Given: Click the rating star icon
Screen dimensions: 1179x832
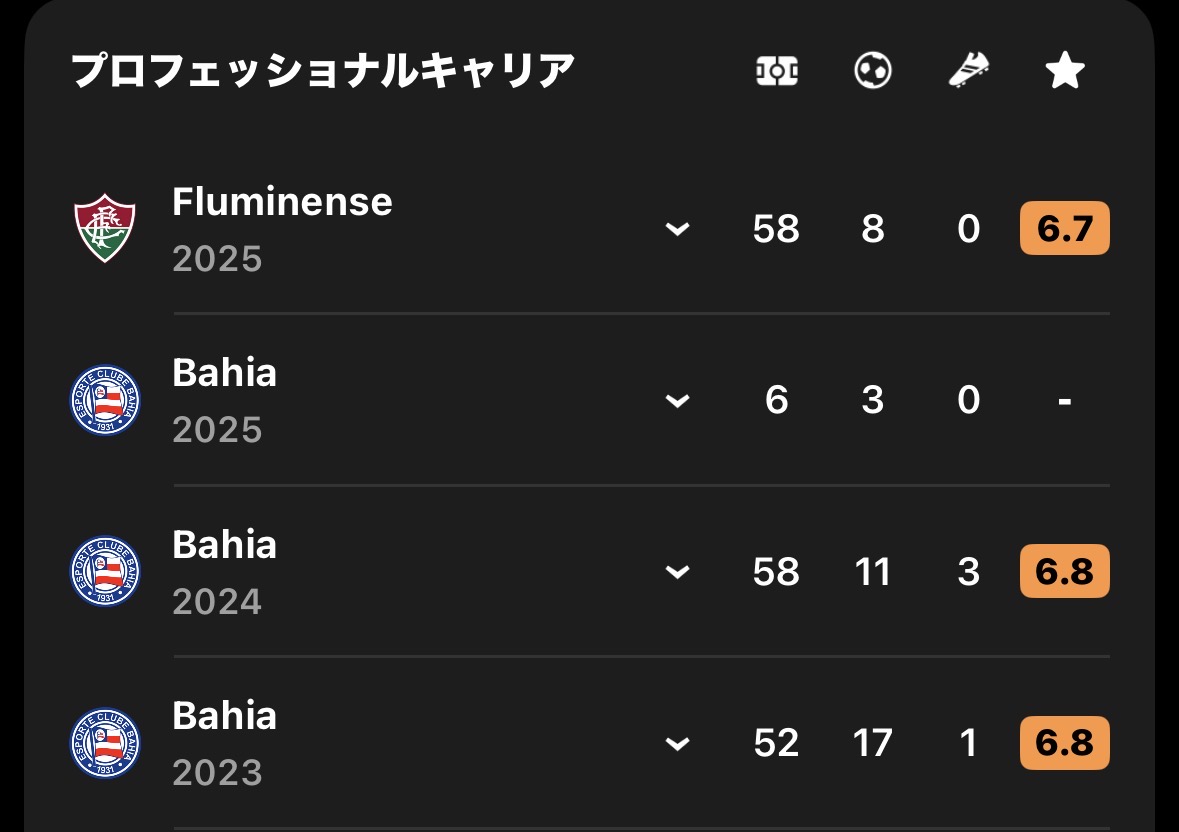Looking at the screenshot, I should [1064, 71].
